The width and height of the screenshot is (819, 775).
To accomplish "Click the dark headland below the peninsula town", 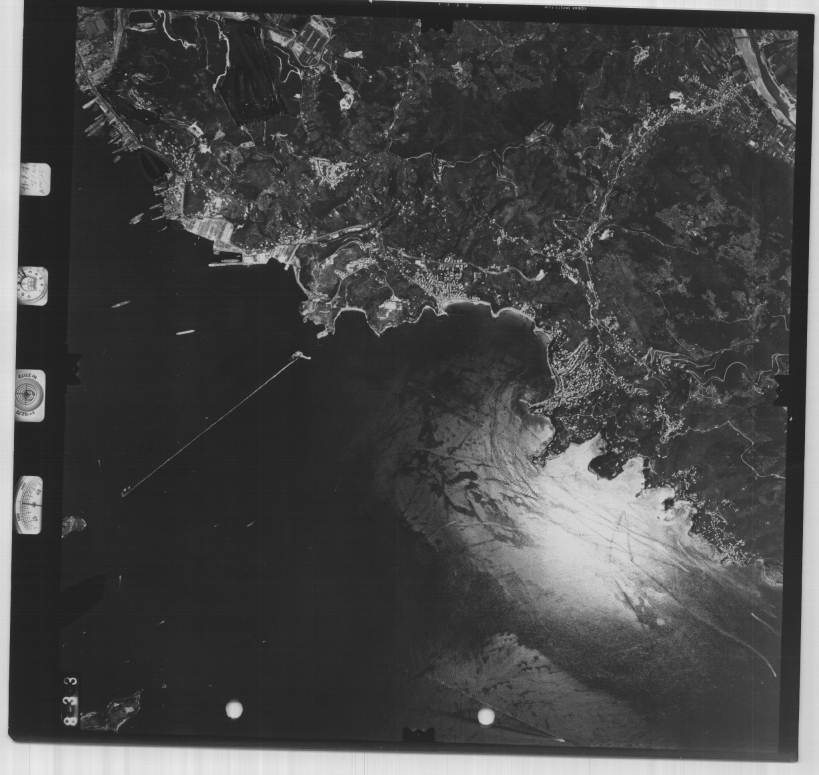I will pos(606,464).
